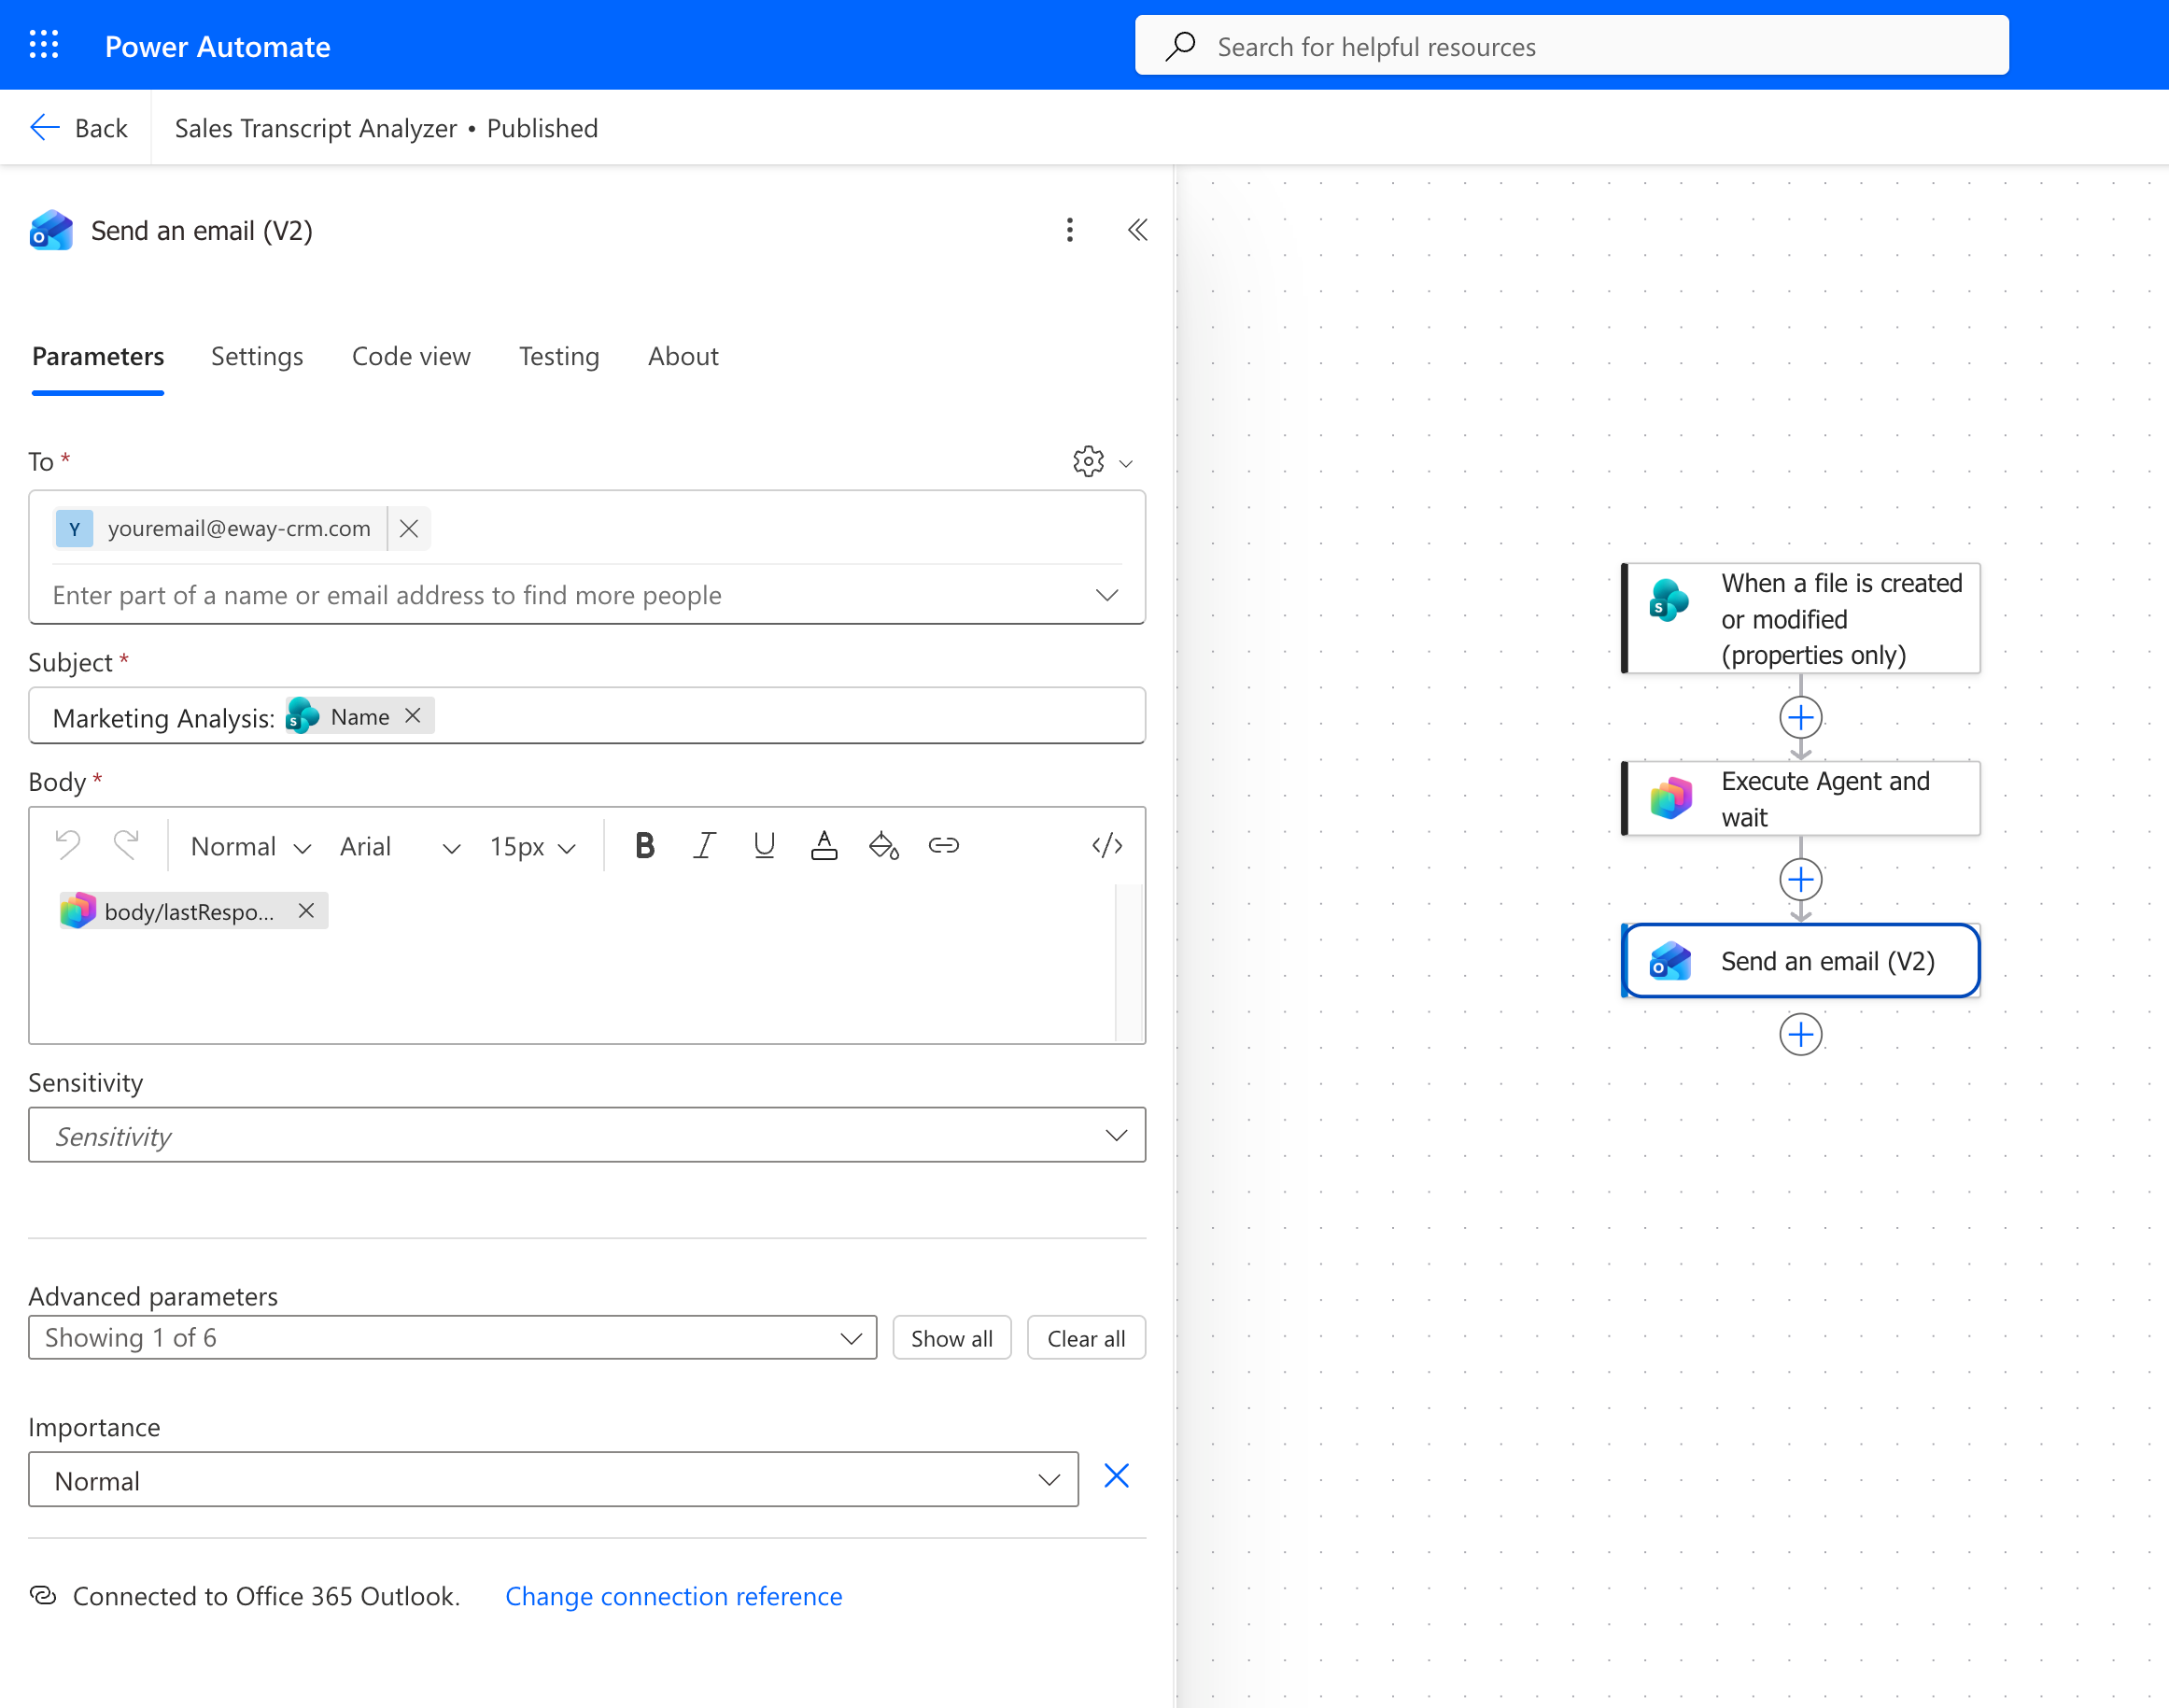The height and width of the screenshot is (1708, 2169).
Task: Select the SharePoint trigger node
Action: point(1801,618)
